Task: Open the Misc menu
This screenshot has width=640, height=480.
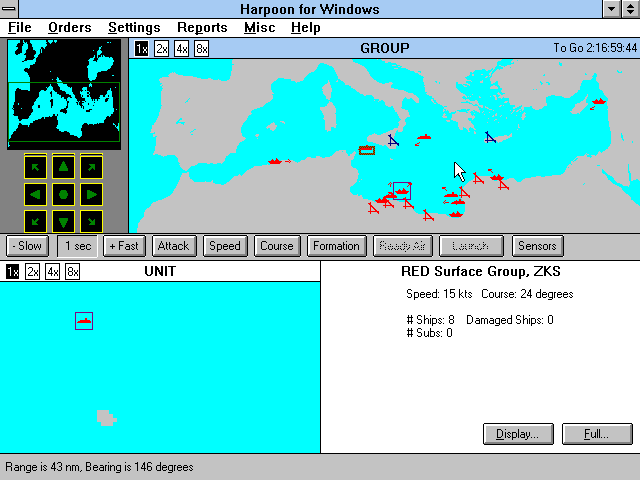Action: click(260, 27)
